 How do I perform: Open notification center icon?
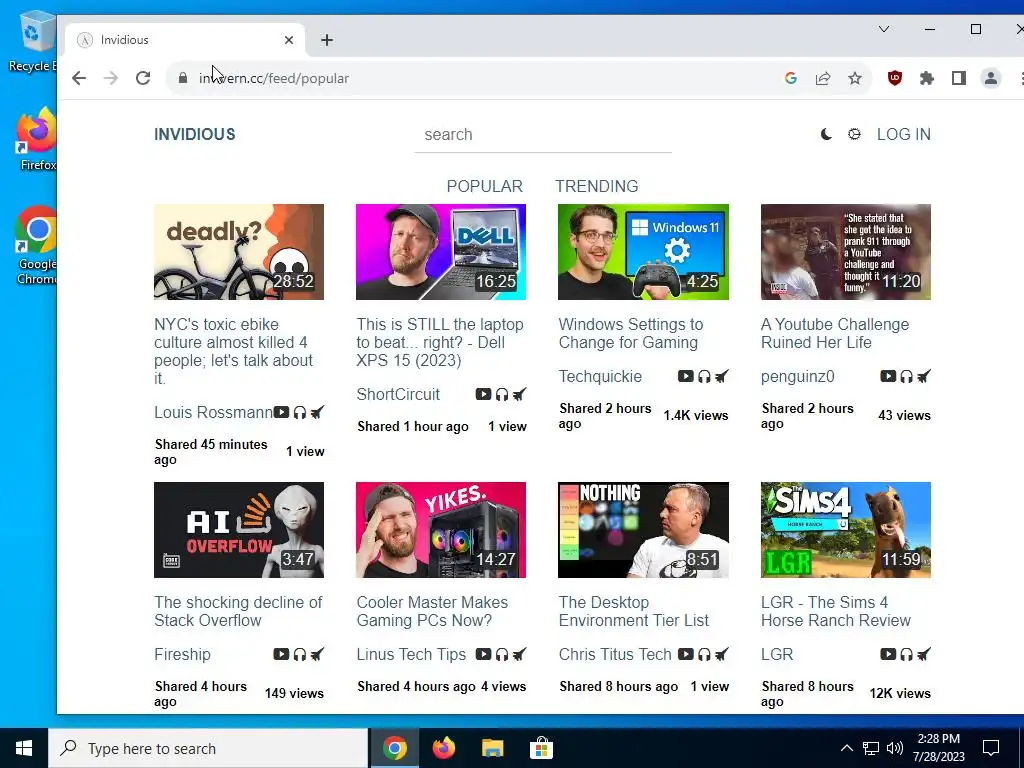tap(991, 748)
